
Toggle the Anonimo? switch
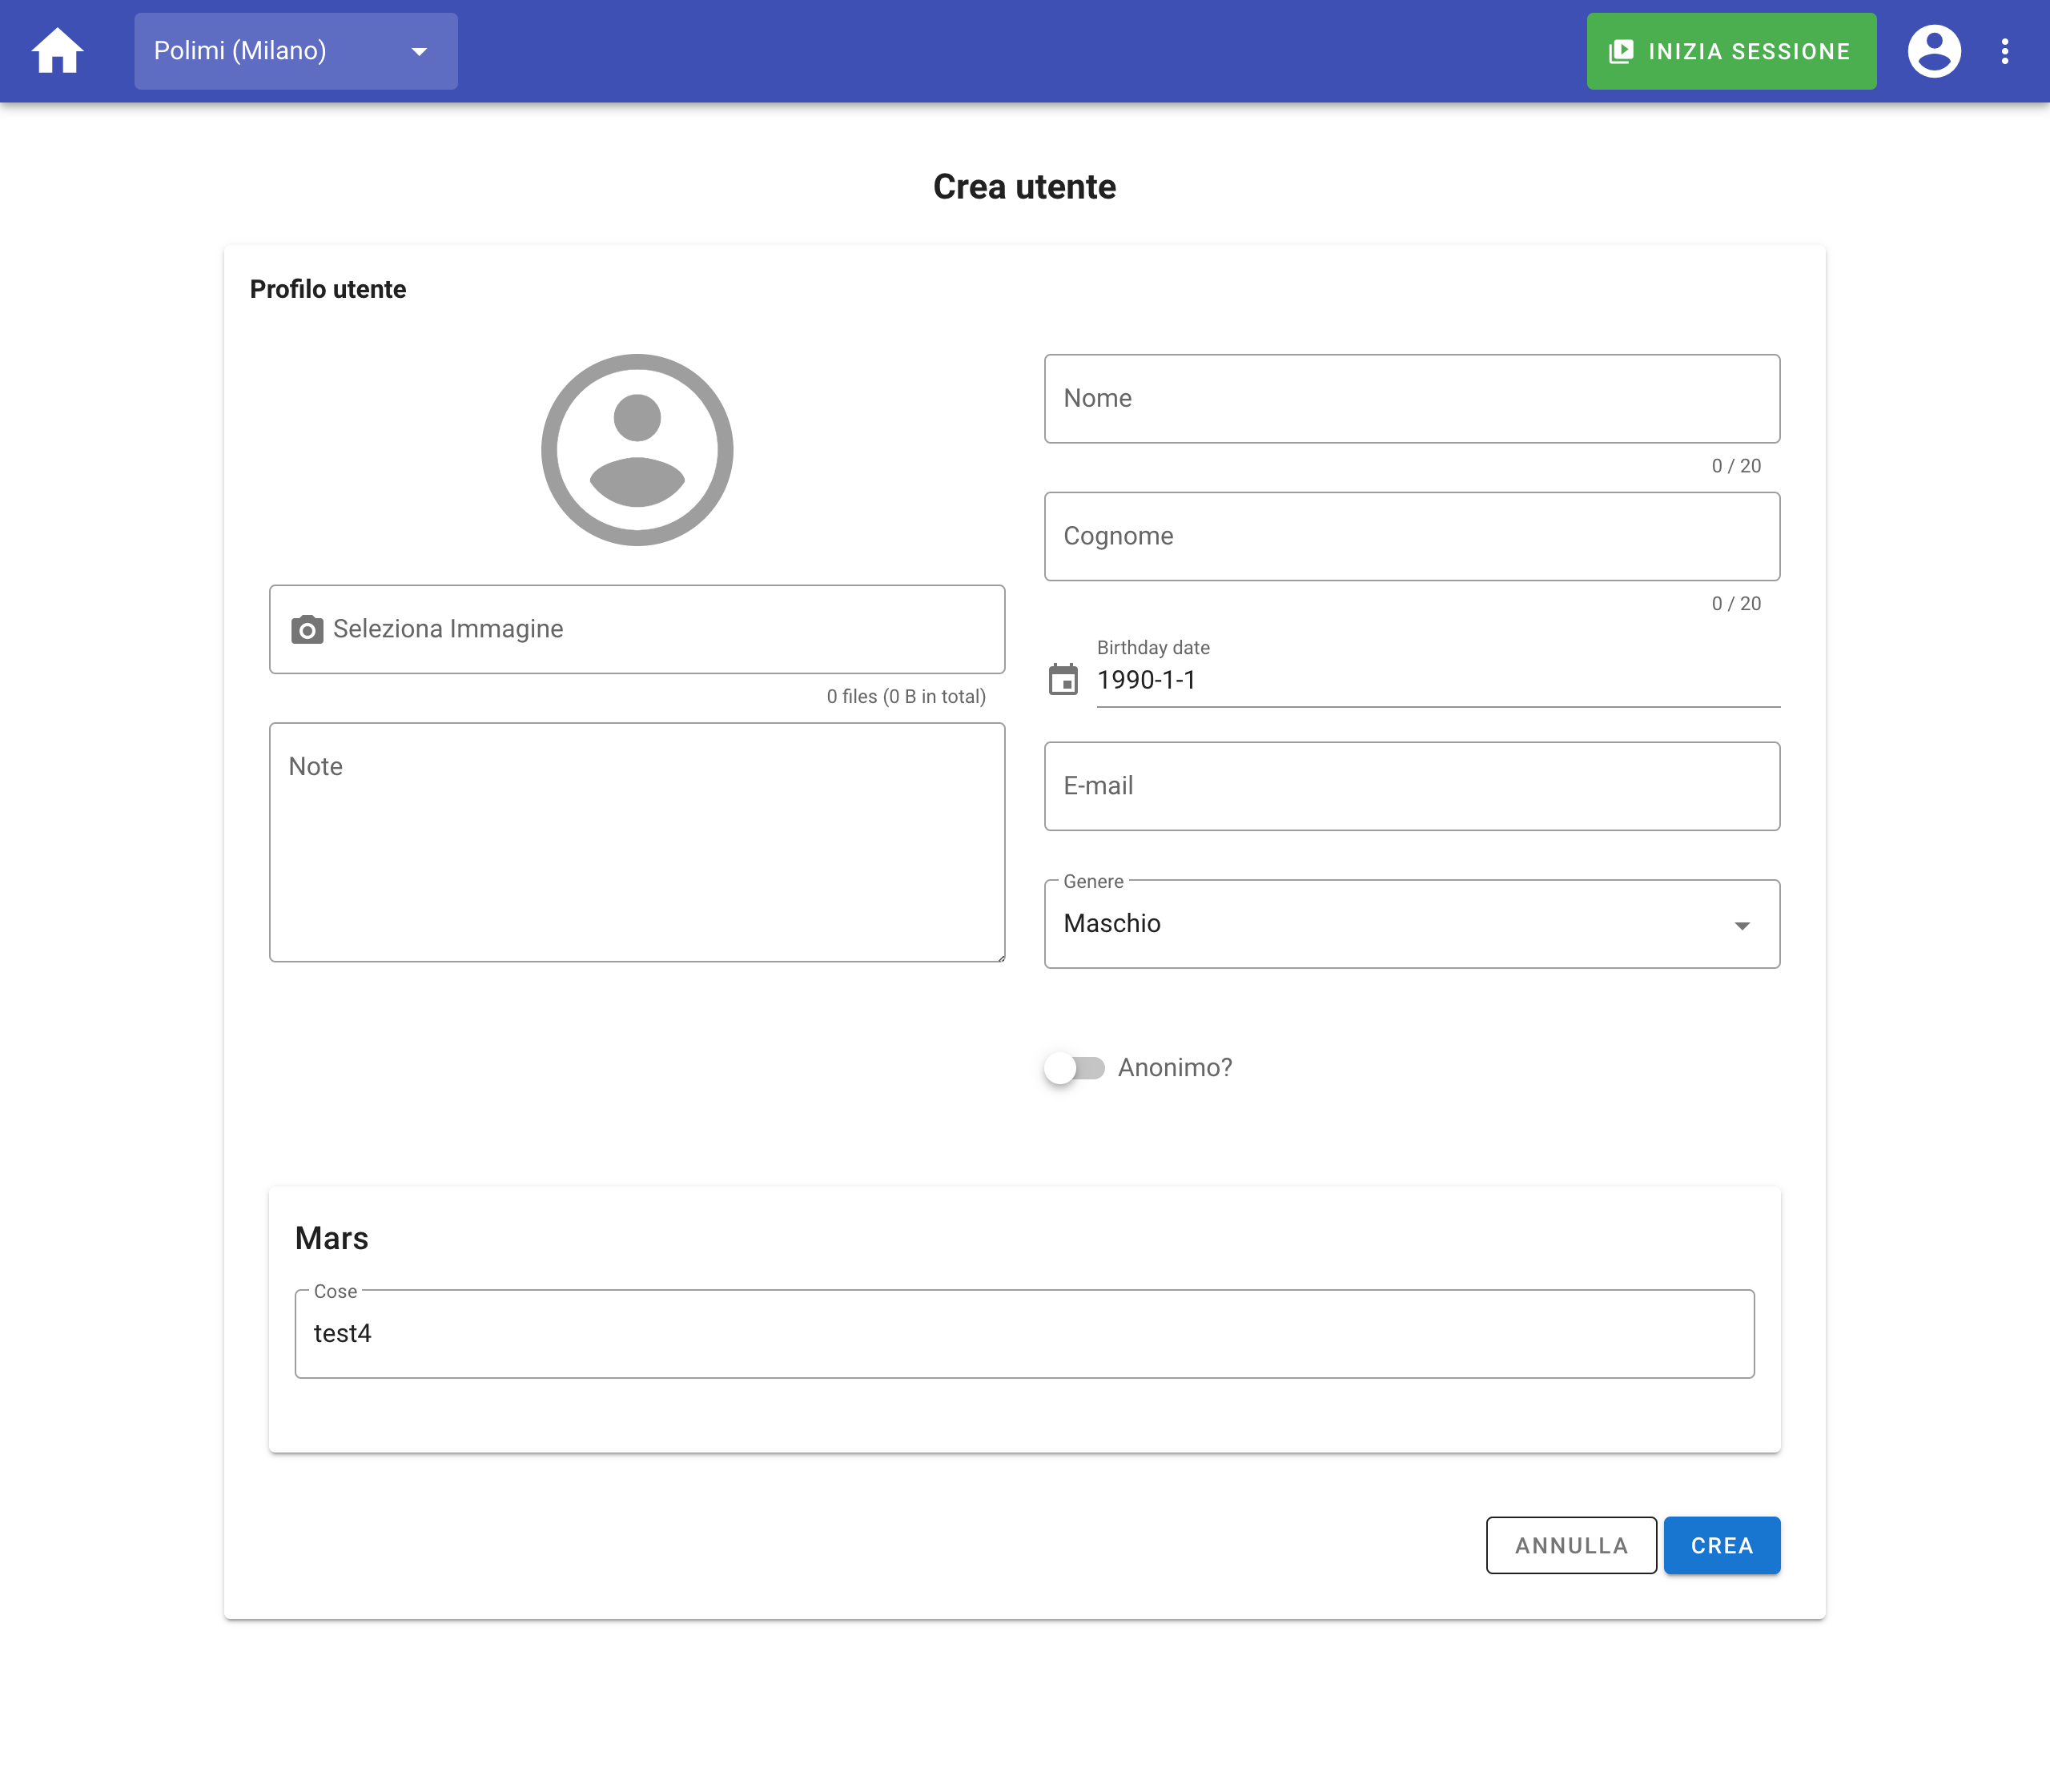tap(1074, 1068)
